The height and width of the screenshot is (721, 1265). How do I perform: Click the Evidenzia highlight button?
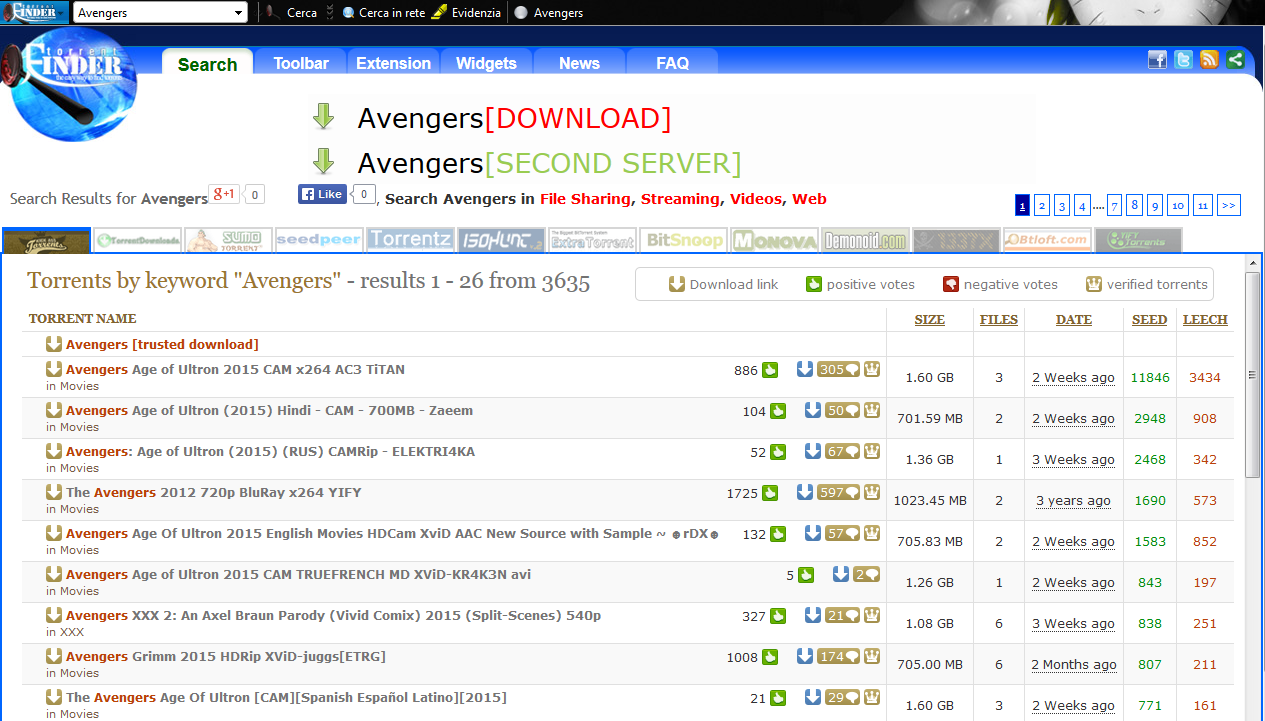pyautogui.click(x=467, y=13)
